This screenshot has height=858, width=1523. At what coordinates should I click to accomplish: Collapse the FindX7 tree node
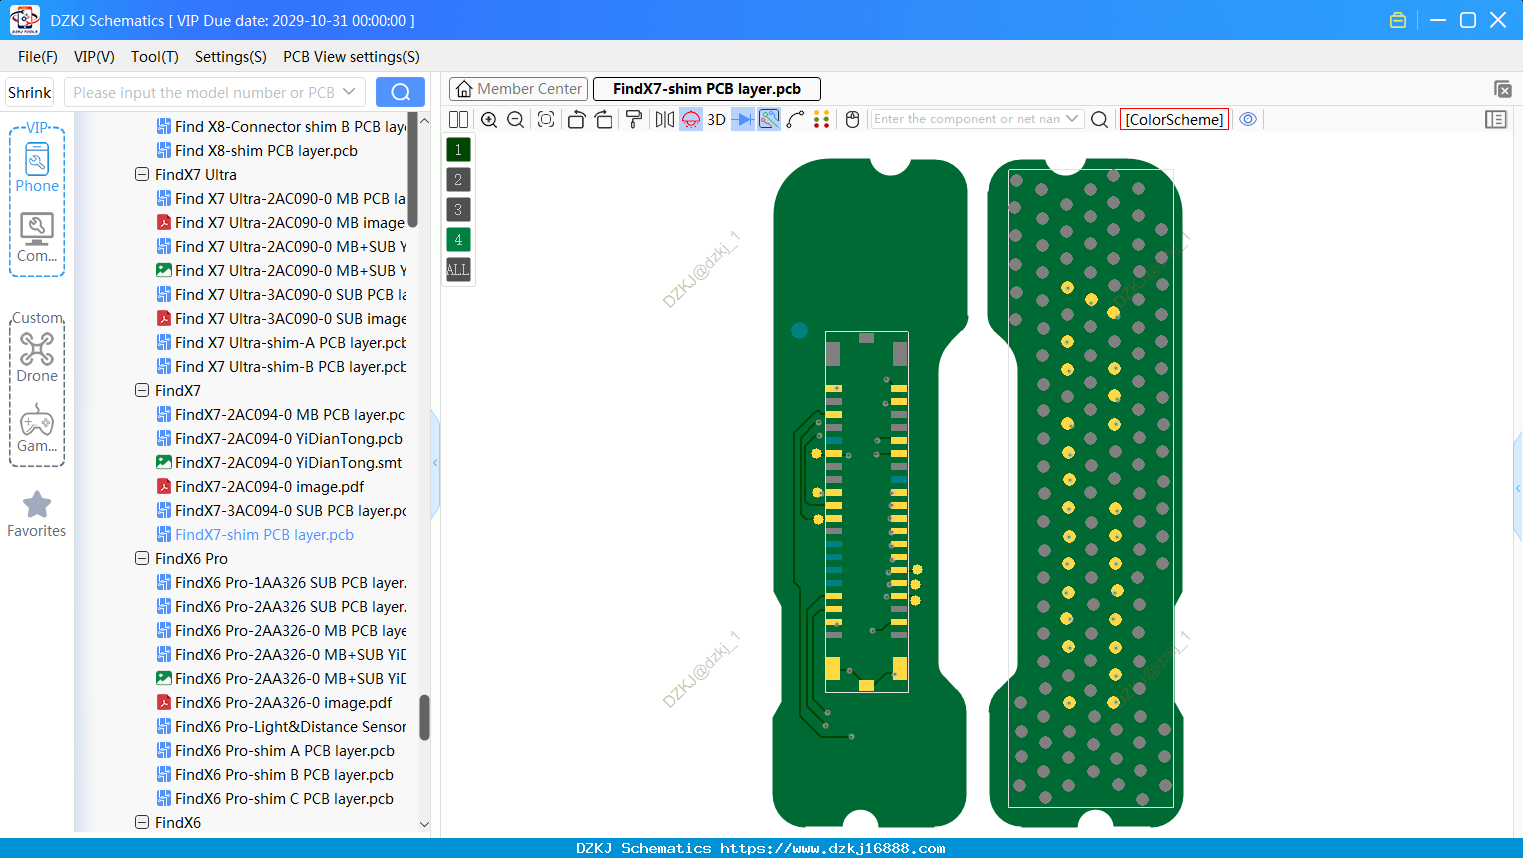142,390
